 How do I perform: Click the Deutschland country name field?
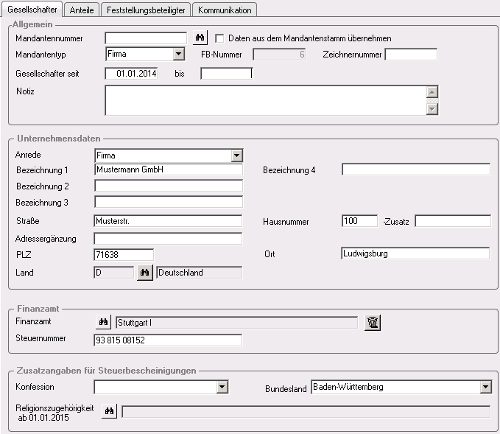click(199, 273)
